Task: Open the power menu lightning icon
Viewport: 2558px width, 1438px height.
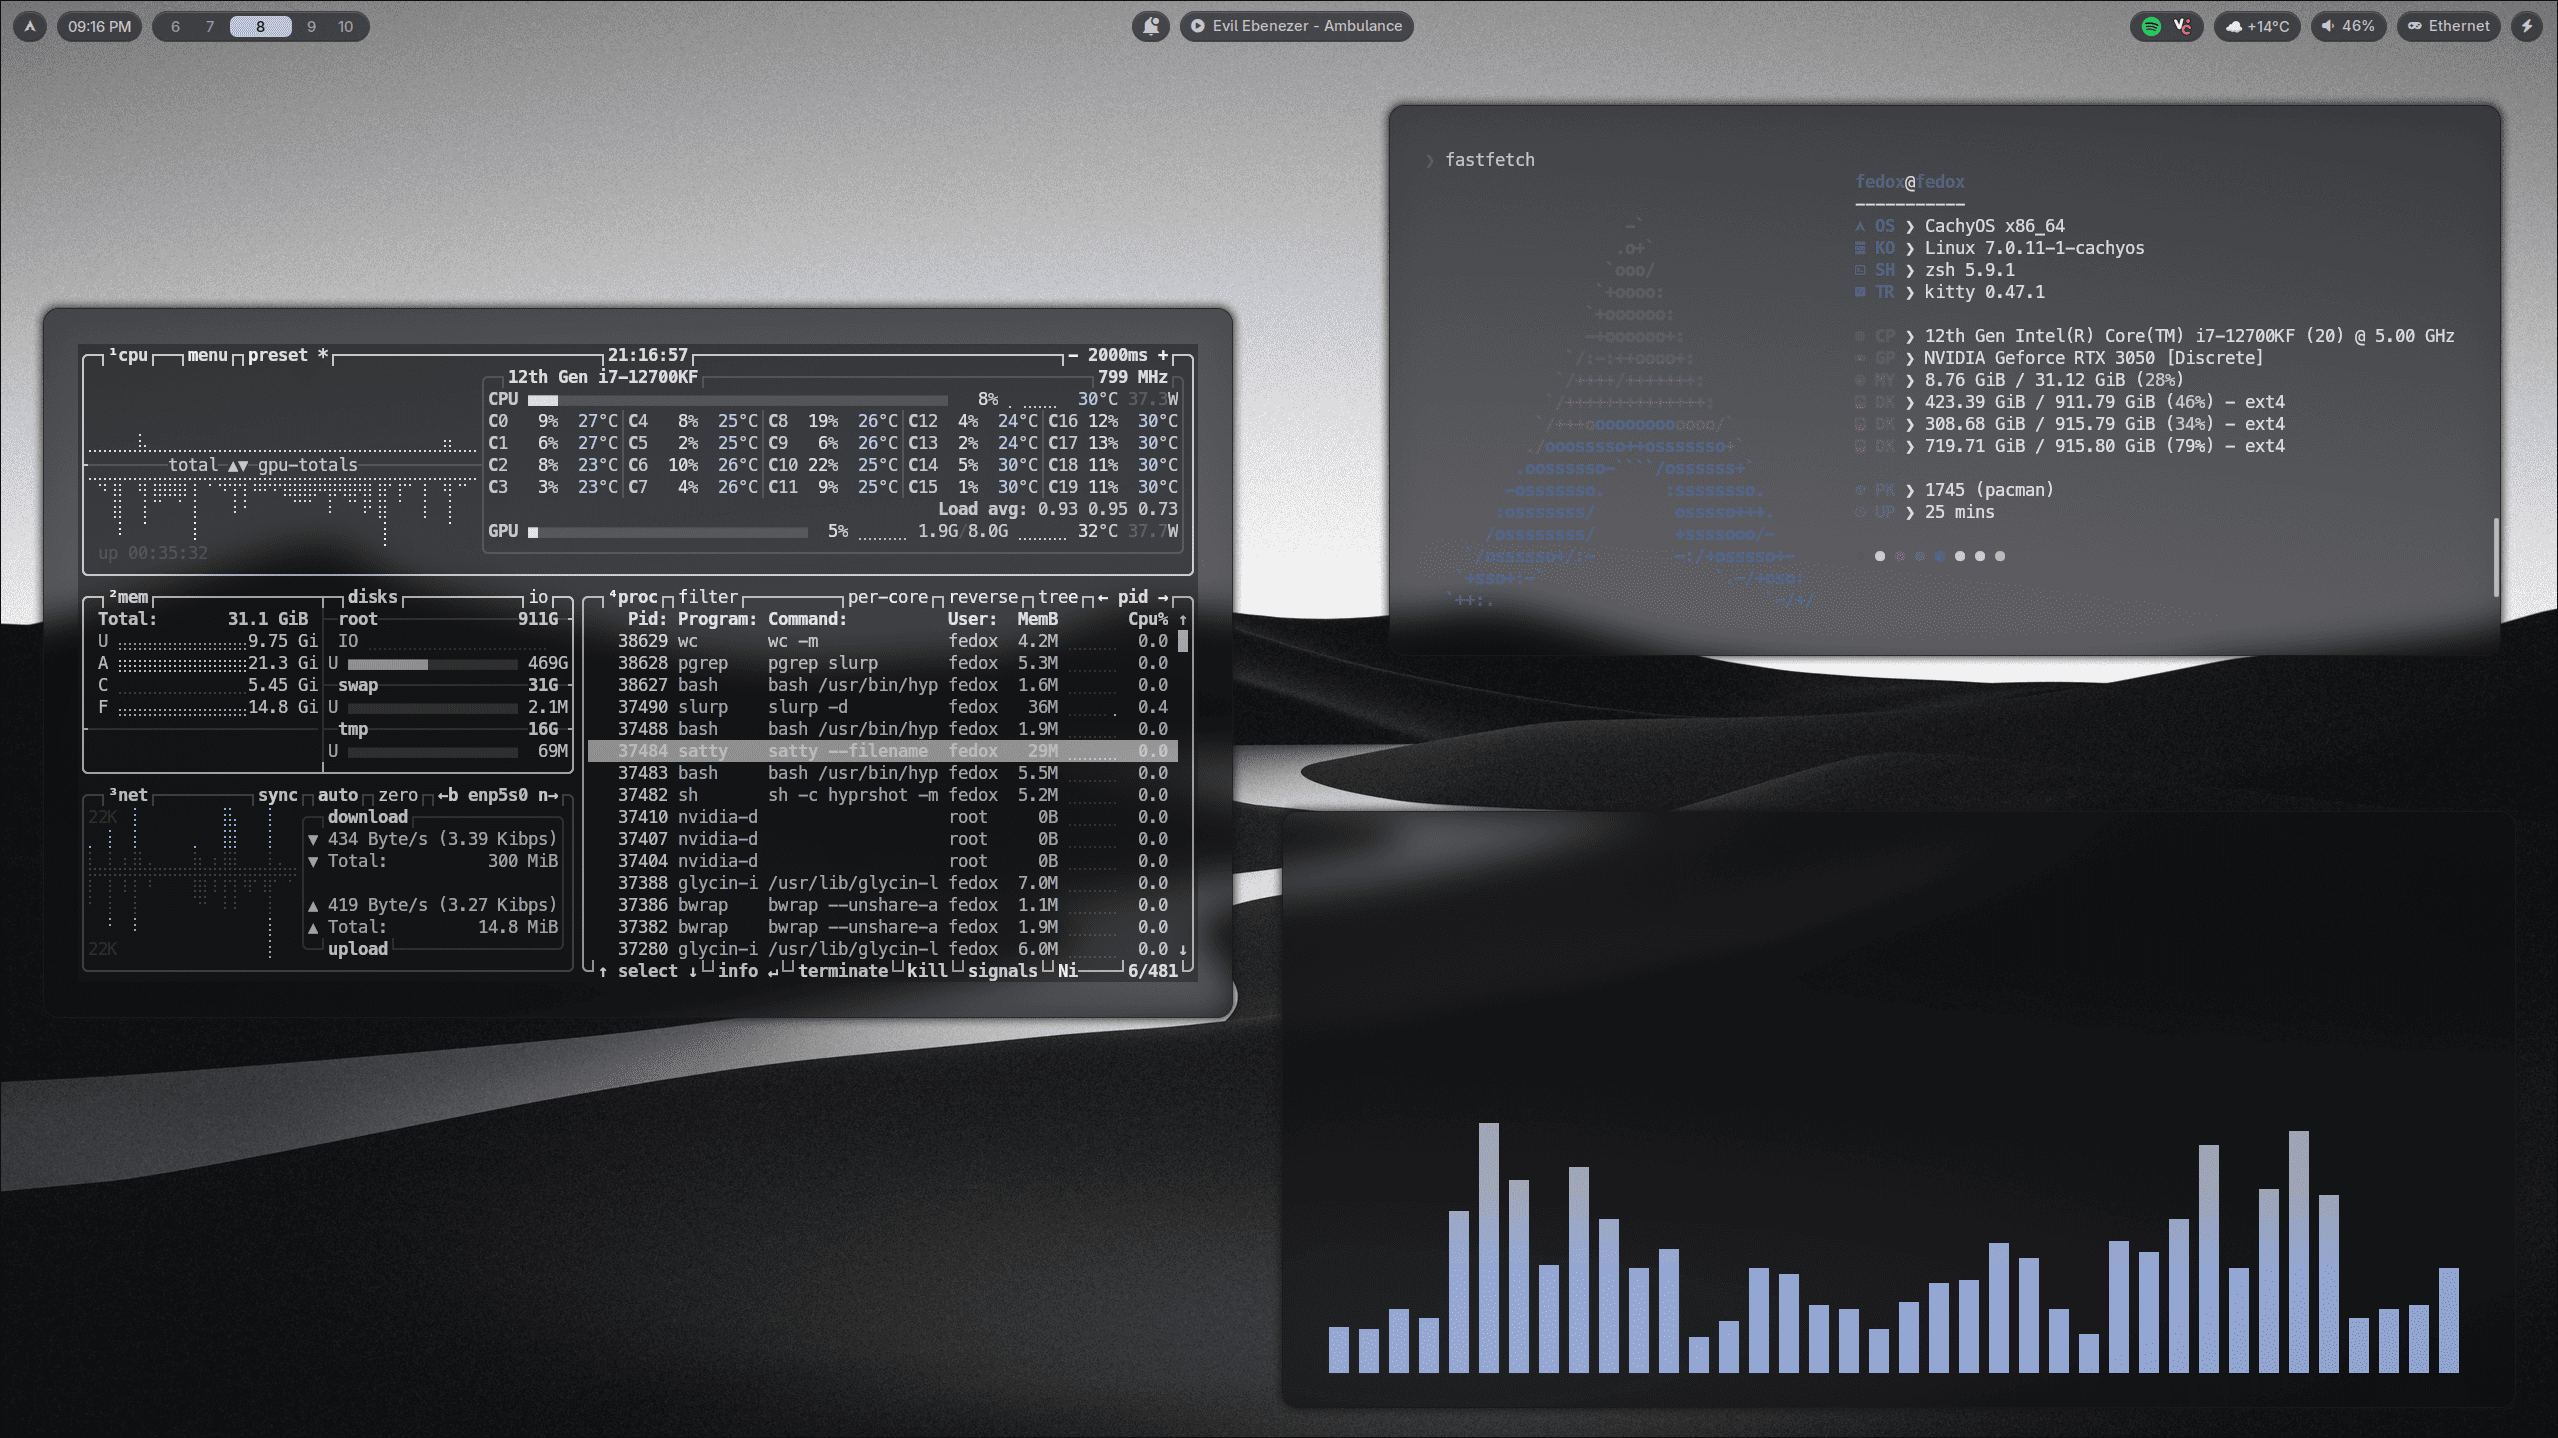Action: point(2527,26)
